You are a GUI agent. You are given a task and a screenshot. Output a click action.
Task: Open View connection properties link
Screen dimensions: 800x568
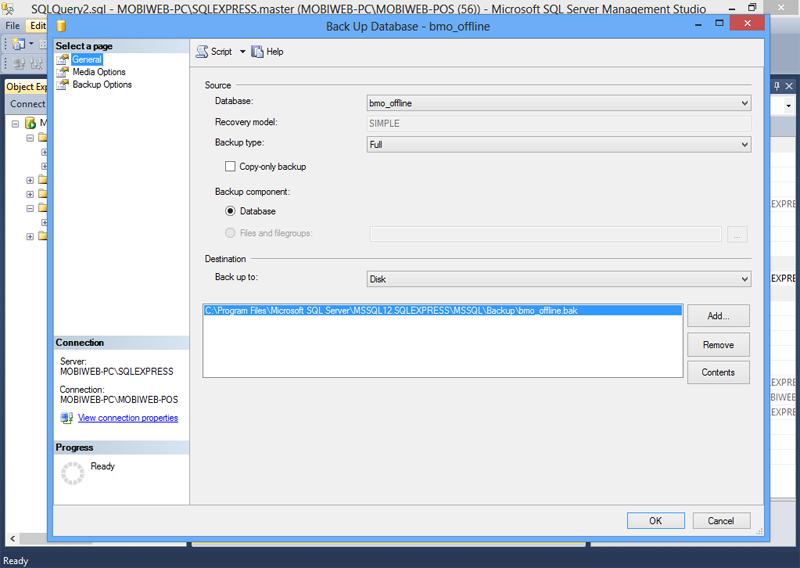click(128, 418)
